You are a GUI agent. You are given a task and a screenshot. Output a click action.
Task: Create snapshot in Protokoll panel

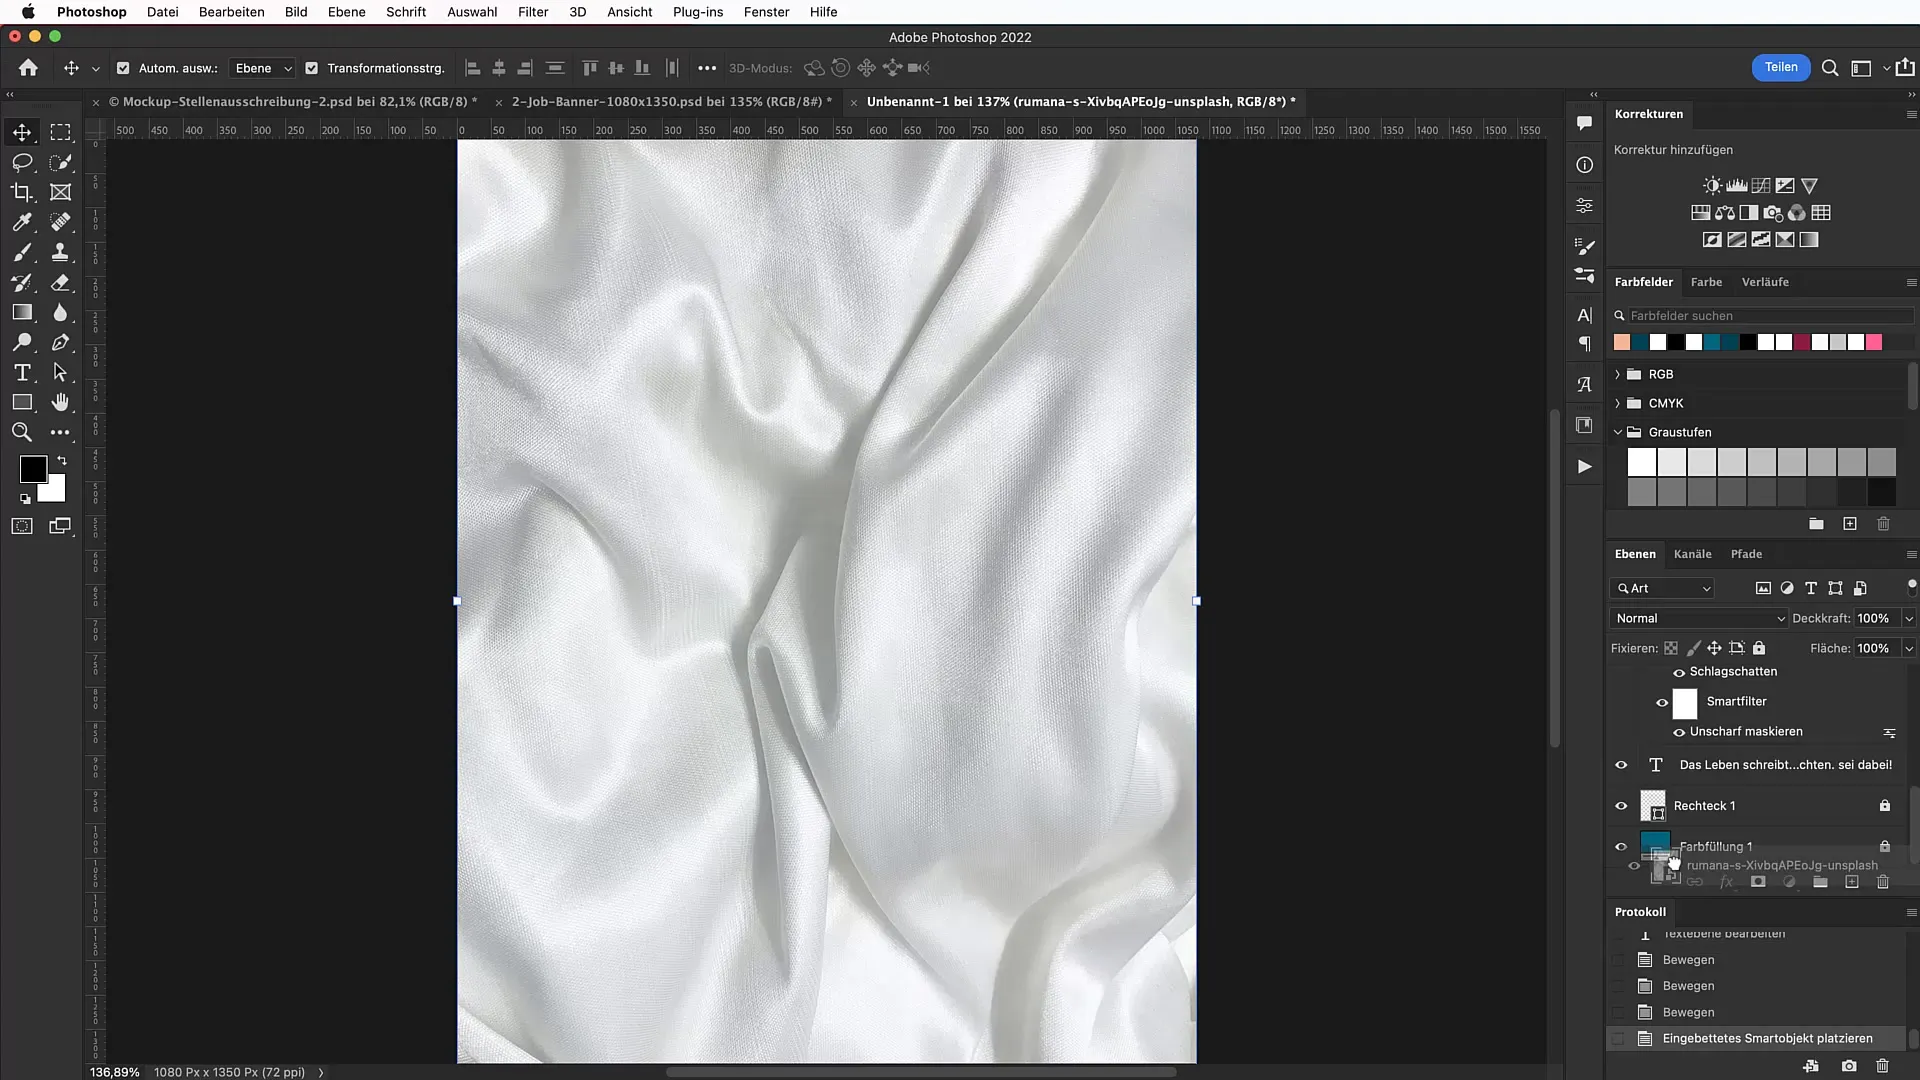[1849, 1066]
